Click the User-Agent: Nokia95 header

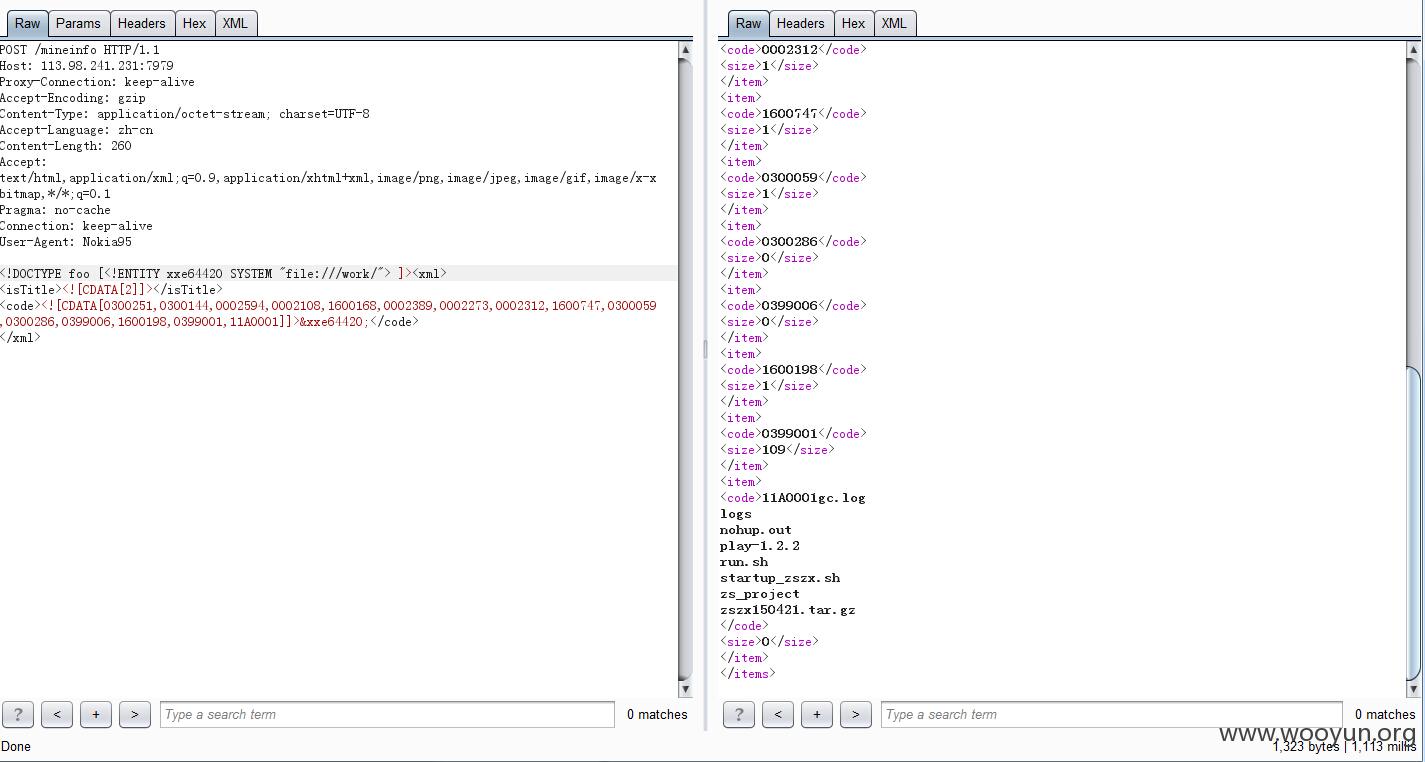66,242
